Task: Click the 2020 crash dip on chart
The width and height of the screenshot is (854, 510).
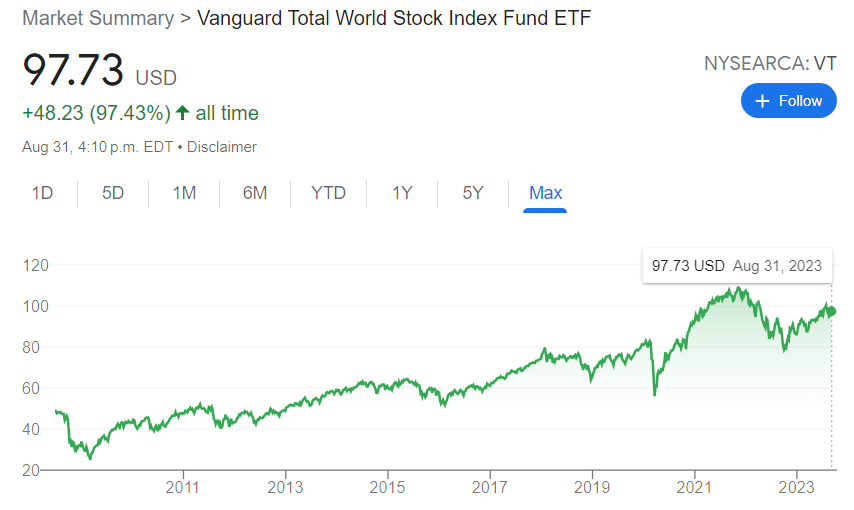Action: pos(654,393)
